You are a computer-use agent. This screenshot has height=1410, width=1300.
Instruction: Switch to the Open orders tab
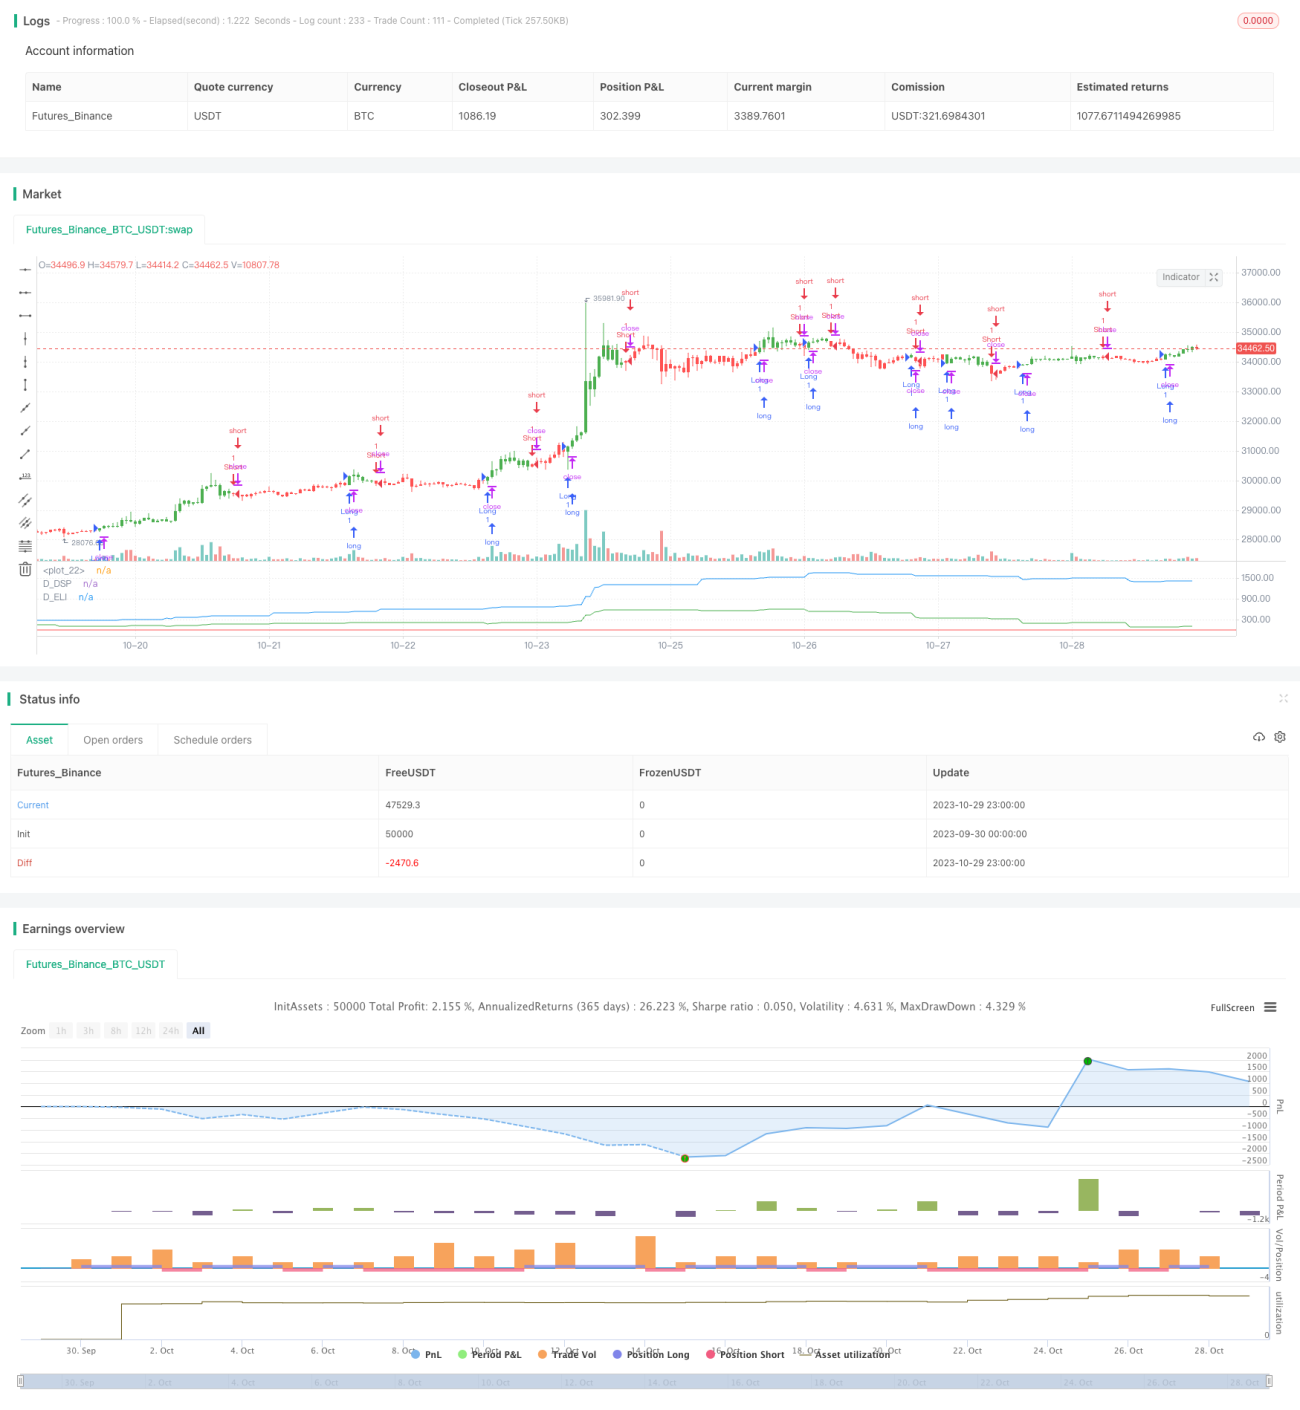click(x=113, y=740)
